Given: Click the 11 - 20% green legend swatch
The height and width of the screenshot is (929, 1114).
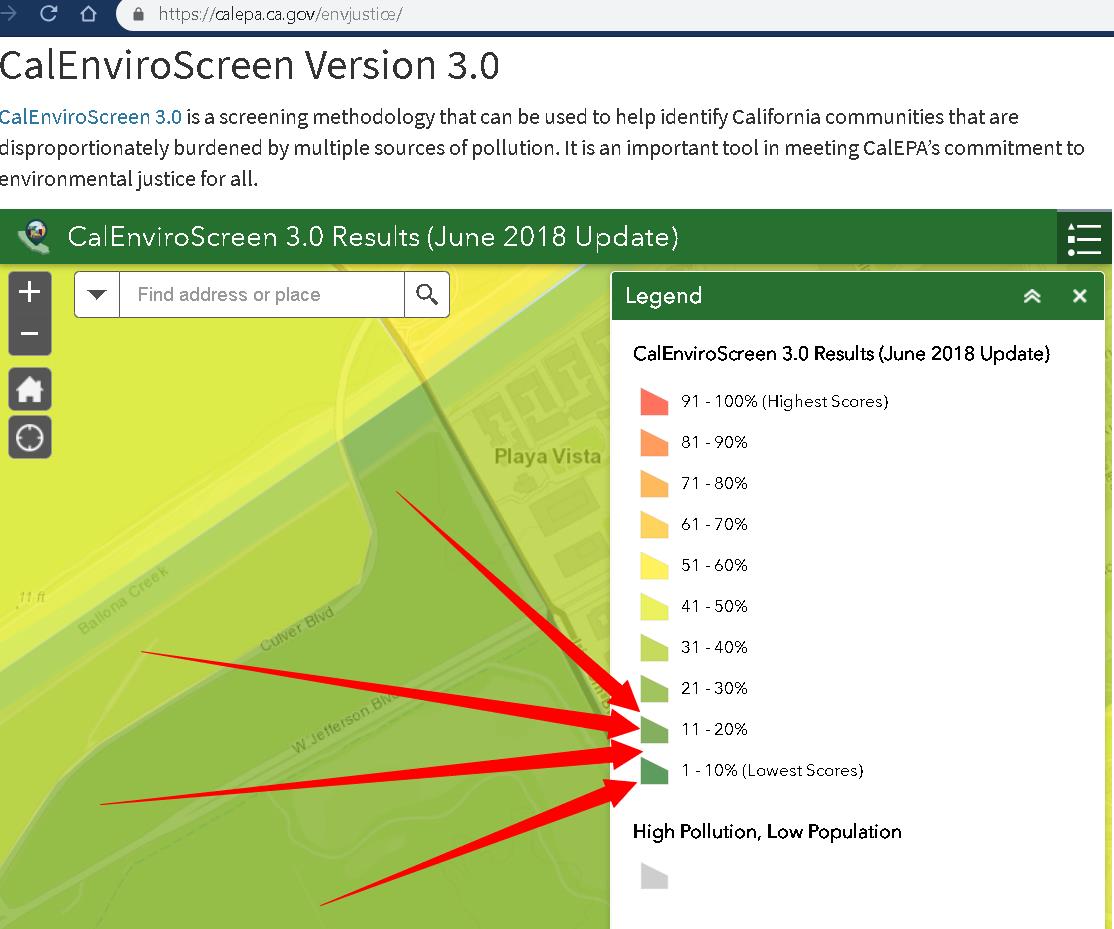Looking at the screenshot, I should pos(654,729).
